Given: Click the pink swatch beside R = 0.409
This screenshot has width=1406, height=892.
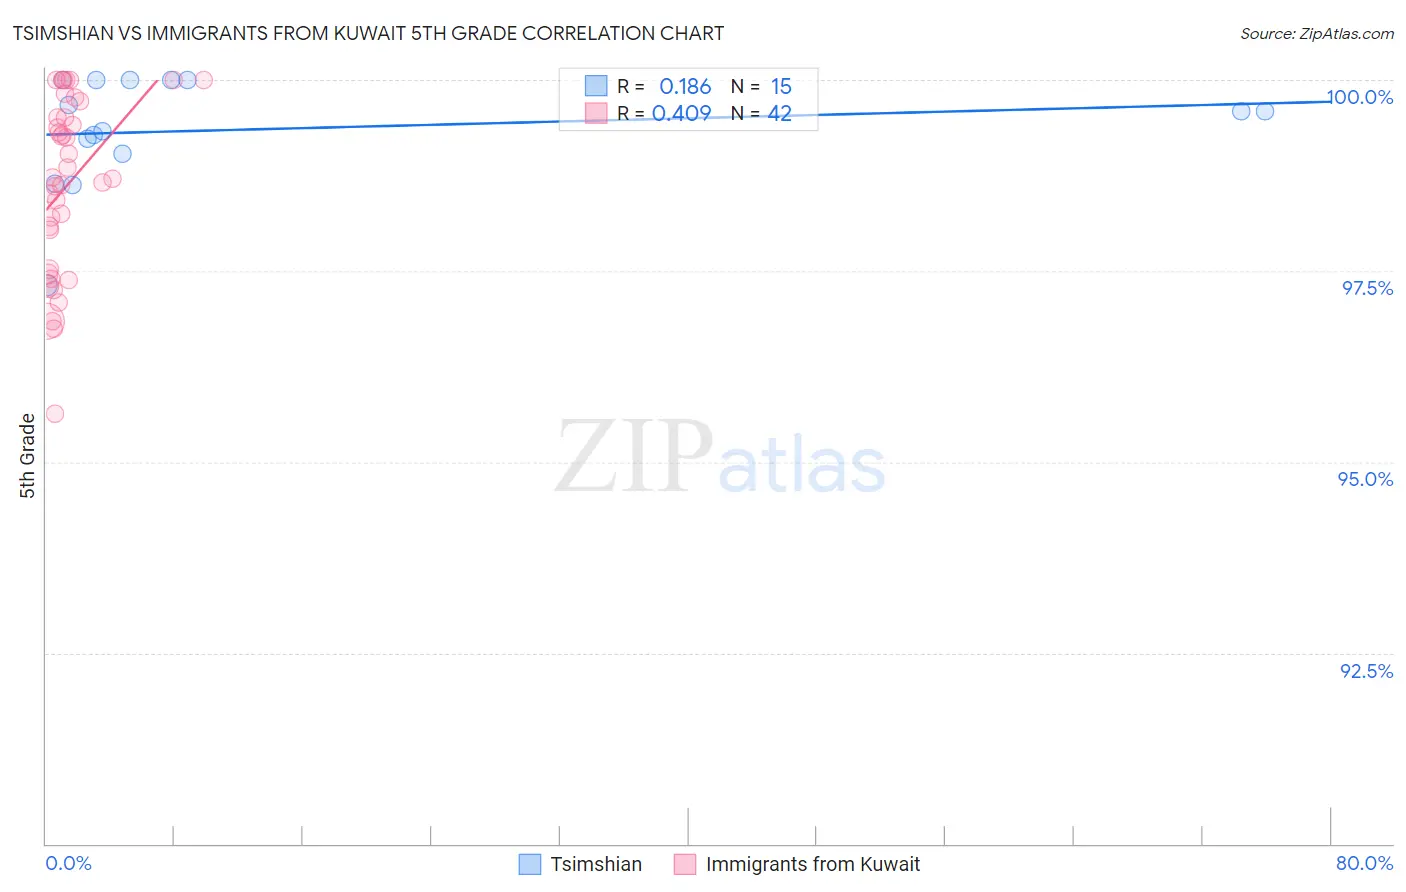Looking at the screenshot, I should pos(596,113).
